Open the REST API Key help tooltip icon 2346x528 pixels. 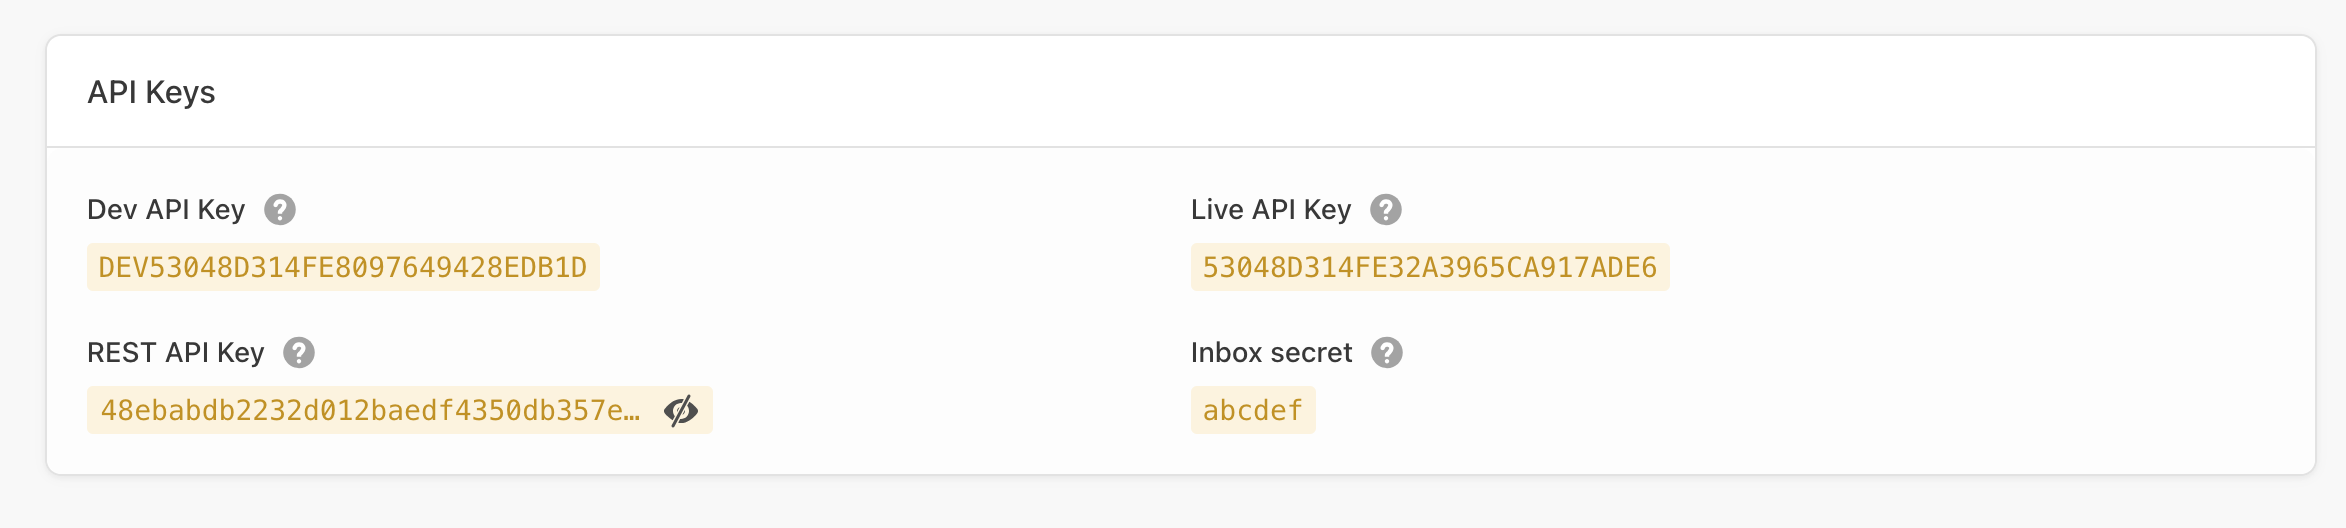[x=299, y=353]
